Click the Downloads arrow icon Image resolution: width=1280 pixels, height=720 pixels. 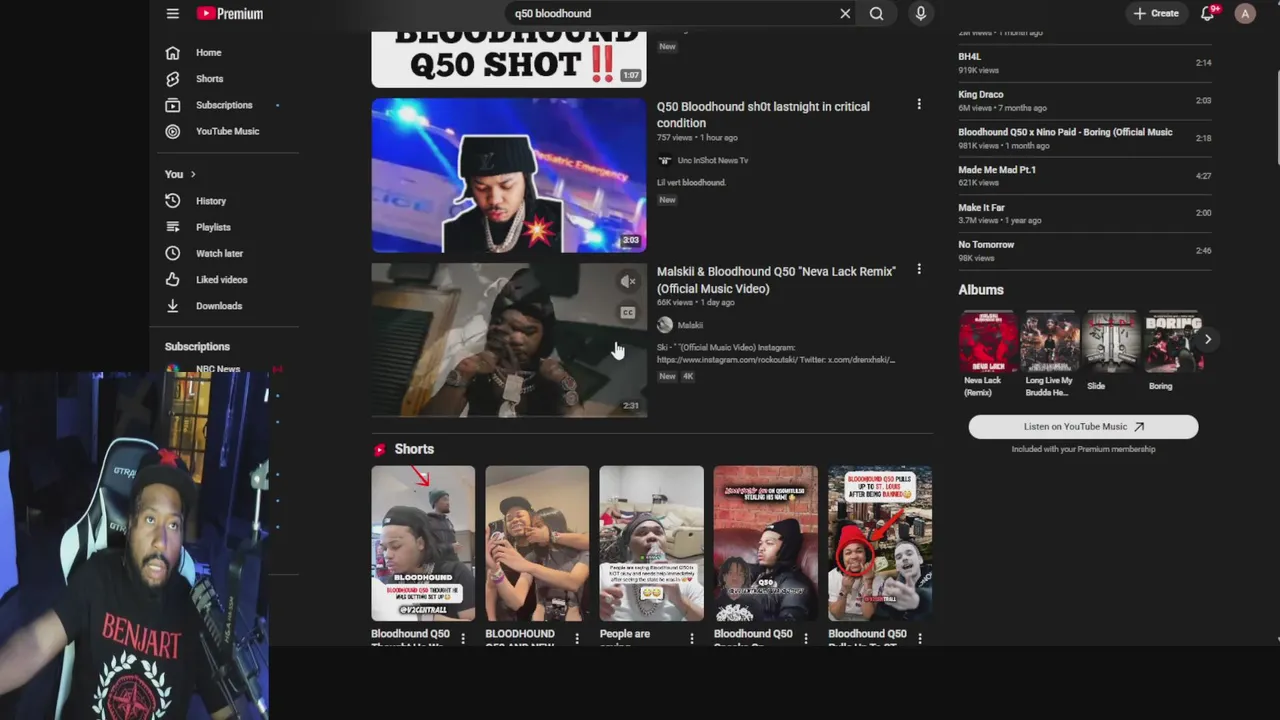click(x=173, y=306)
